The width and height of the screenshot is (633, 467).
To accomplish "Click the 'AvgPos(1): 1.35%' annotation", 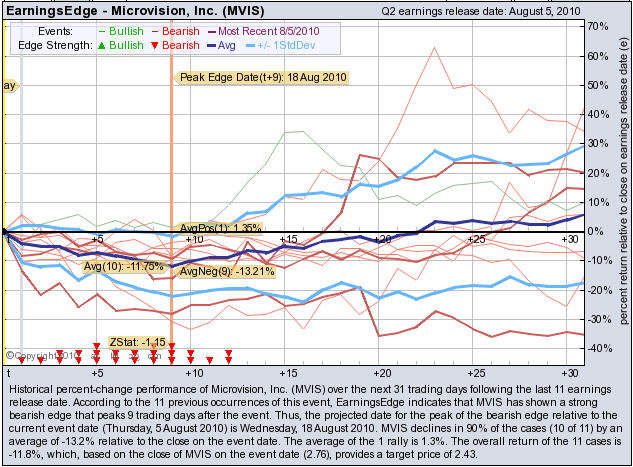I will pyautogui.click(x=220, y=228).
